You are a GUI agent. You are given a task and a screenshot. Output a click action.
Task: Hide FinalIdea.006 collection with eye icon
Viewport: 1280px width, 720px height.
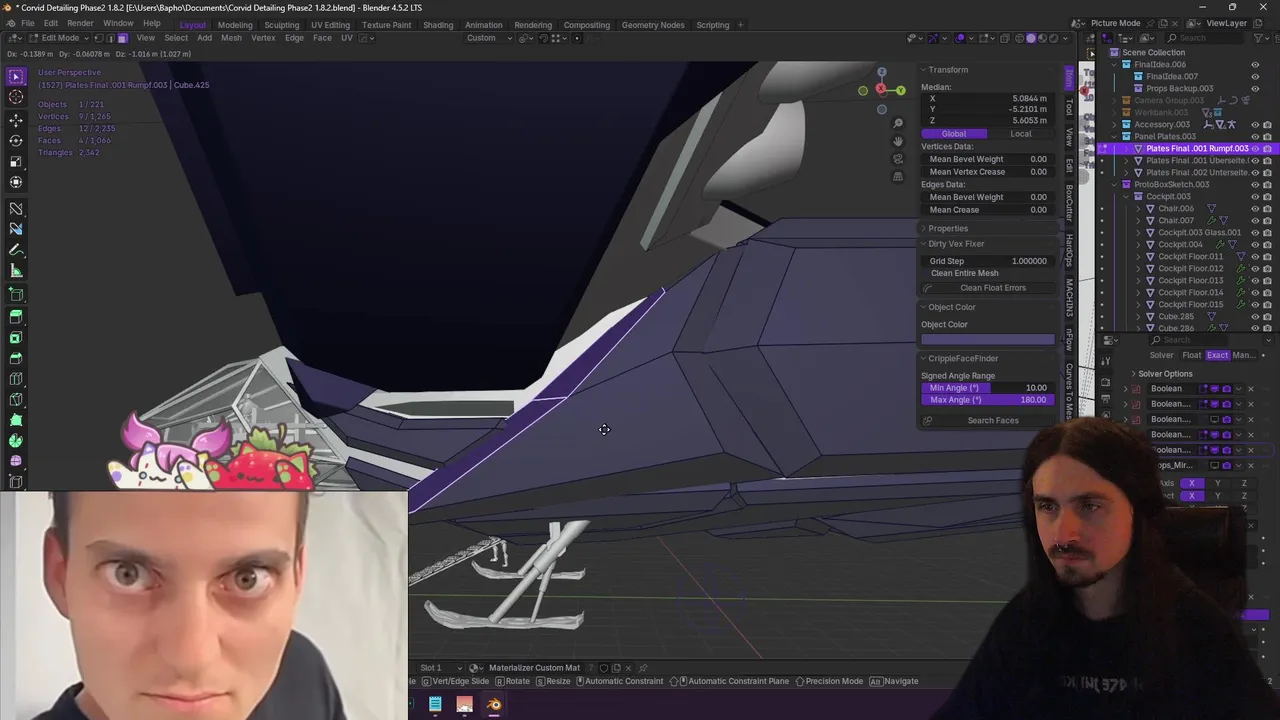(x=1255, y=64)
